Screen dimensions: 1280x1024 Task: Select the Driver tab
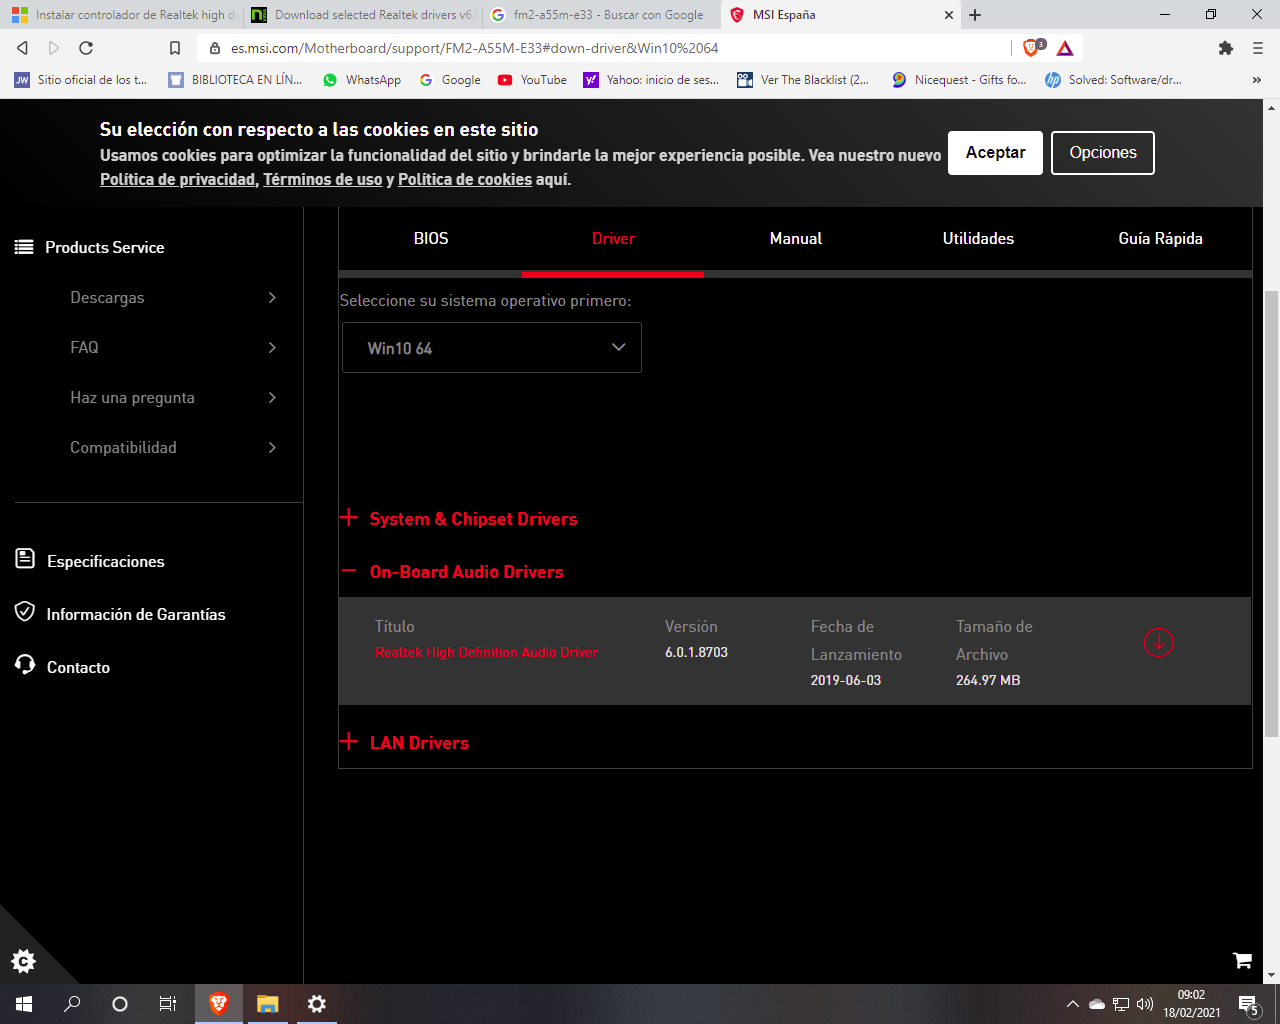(613, 239)
